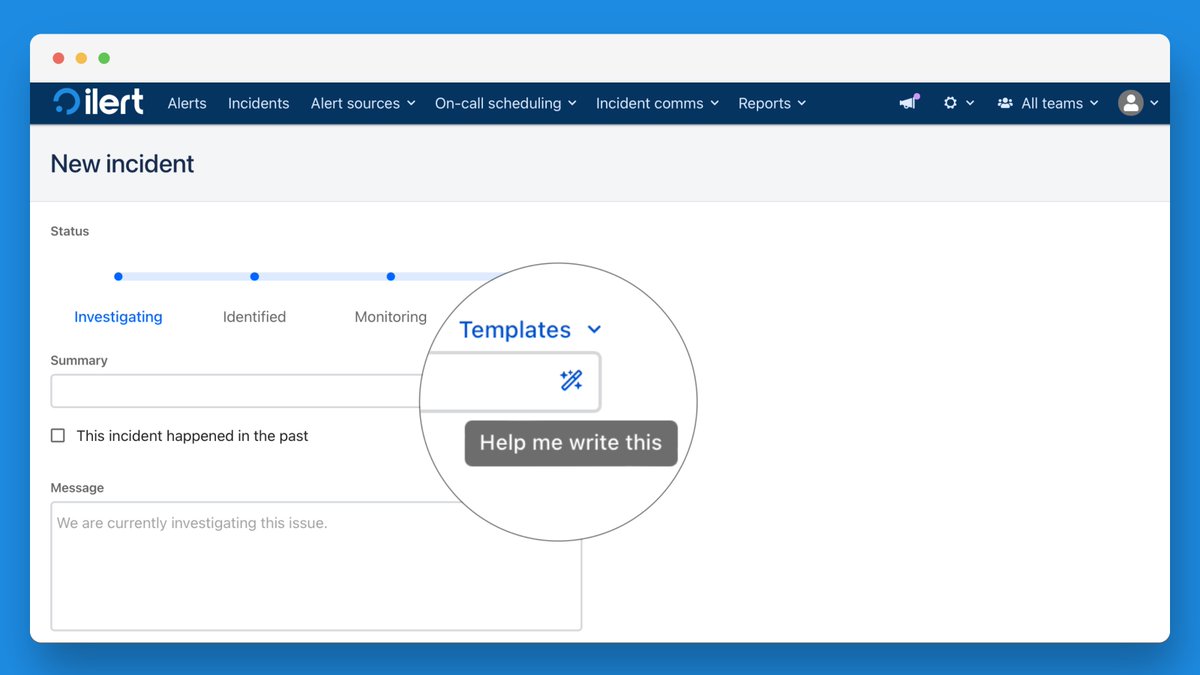This screenshot has height=675, width=1200.
Task: Click the Investigating status dot
Action: coord(118,276)
